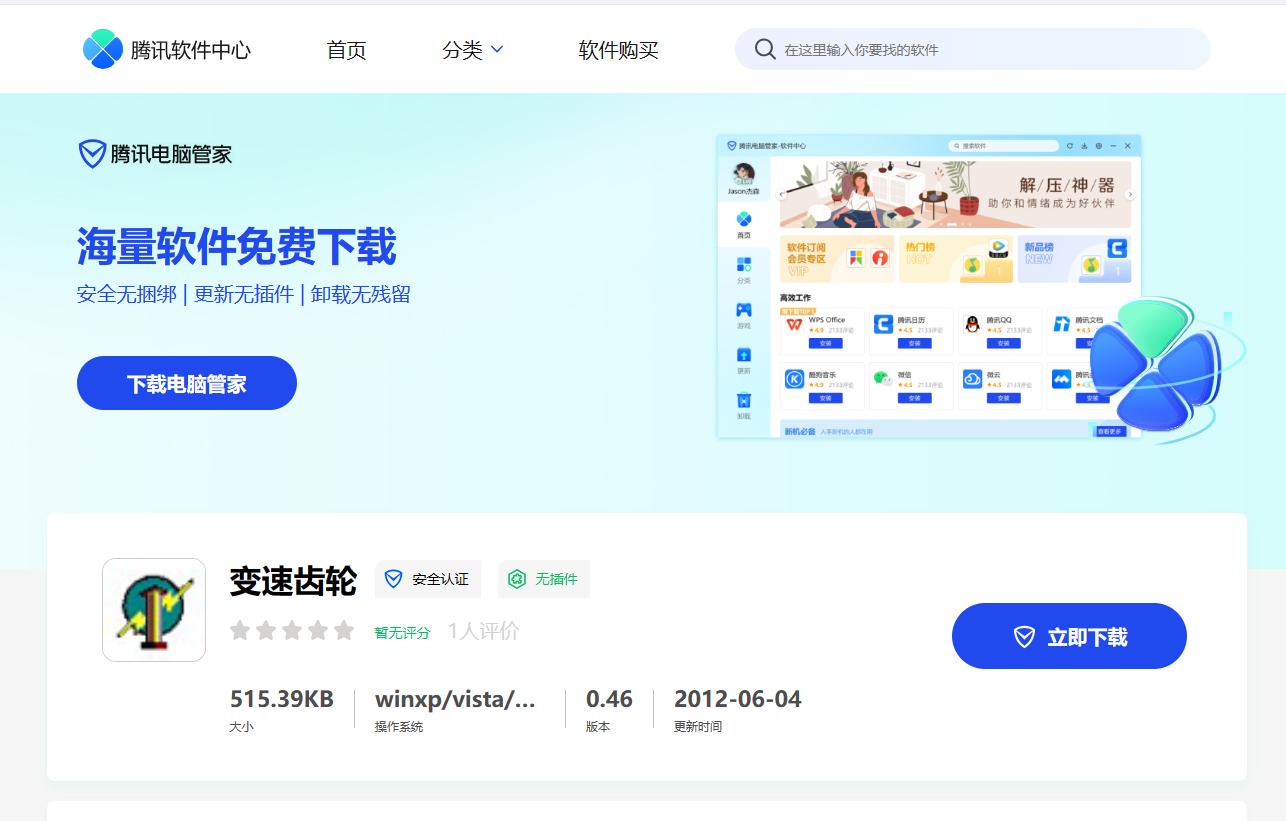
Task: Click the 更新 upload icon in banner preview
Action: click(743, 355)
